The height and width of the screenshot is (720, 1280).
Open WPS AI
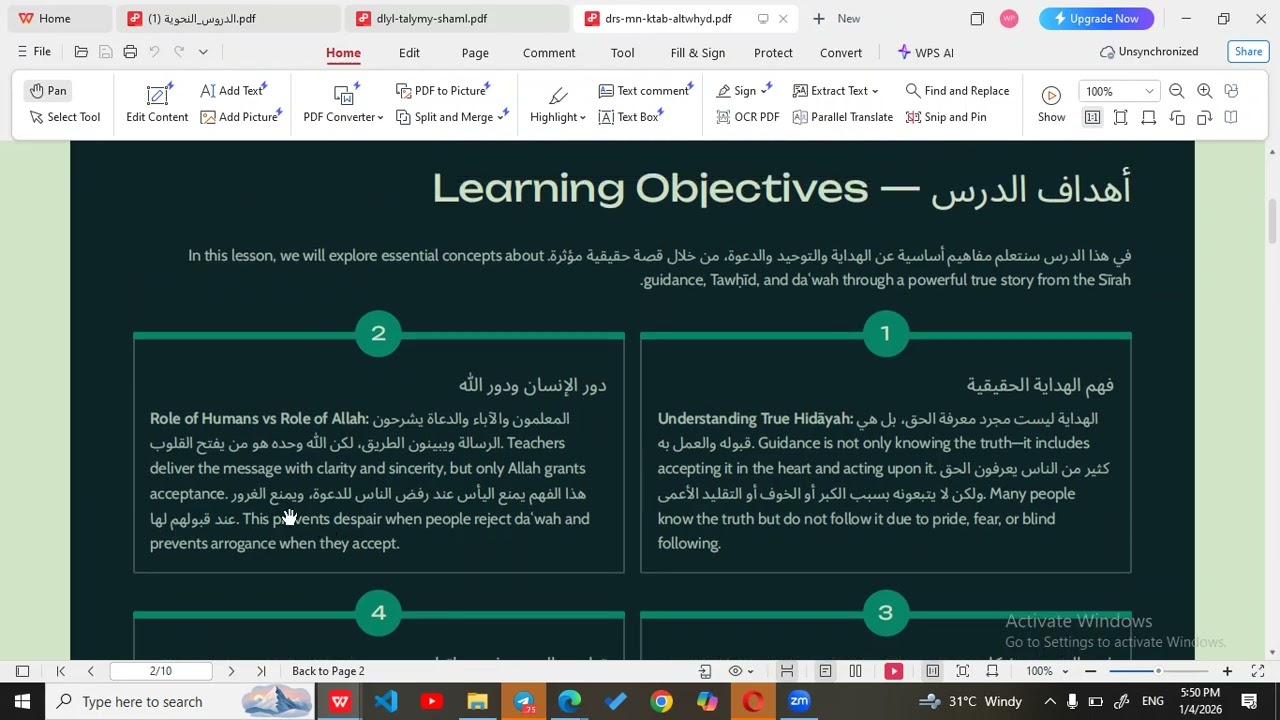coord(925,53)
